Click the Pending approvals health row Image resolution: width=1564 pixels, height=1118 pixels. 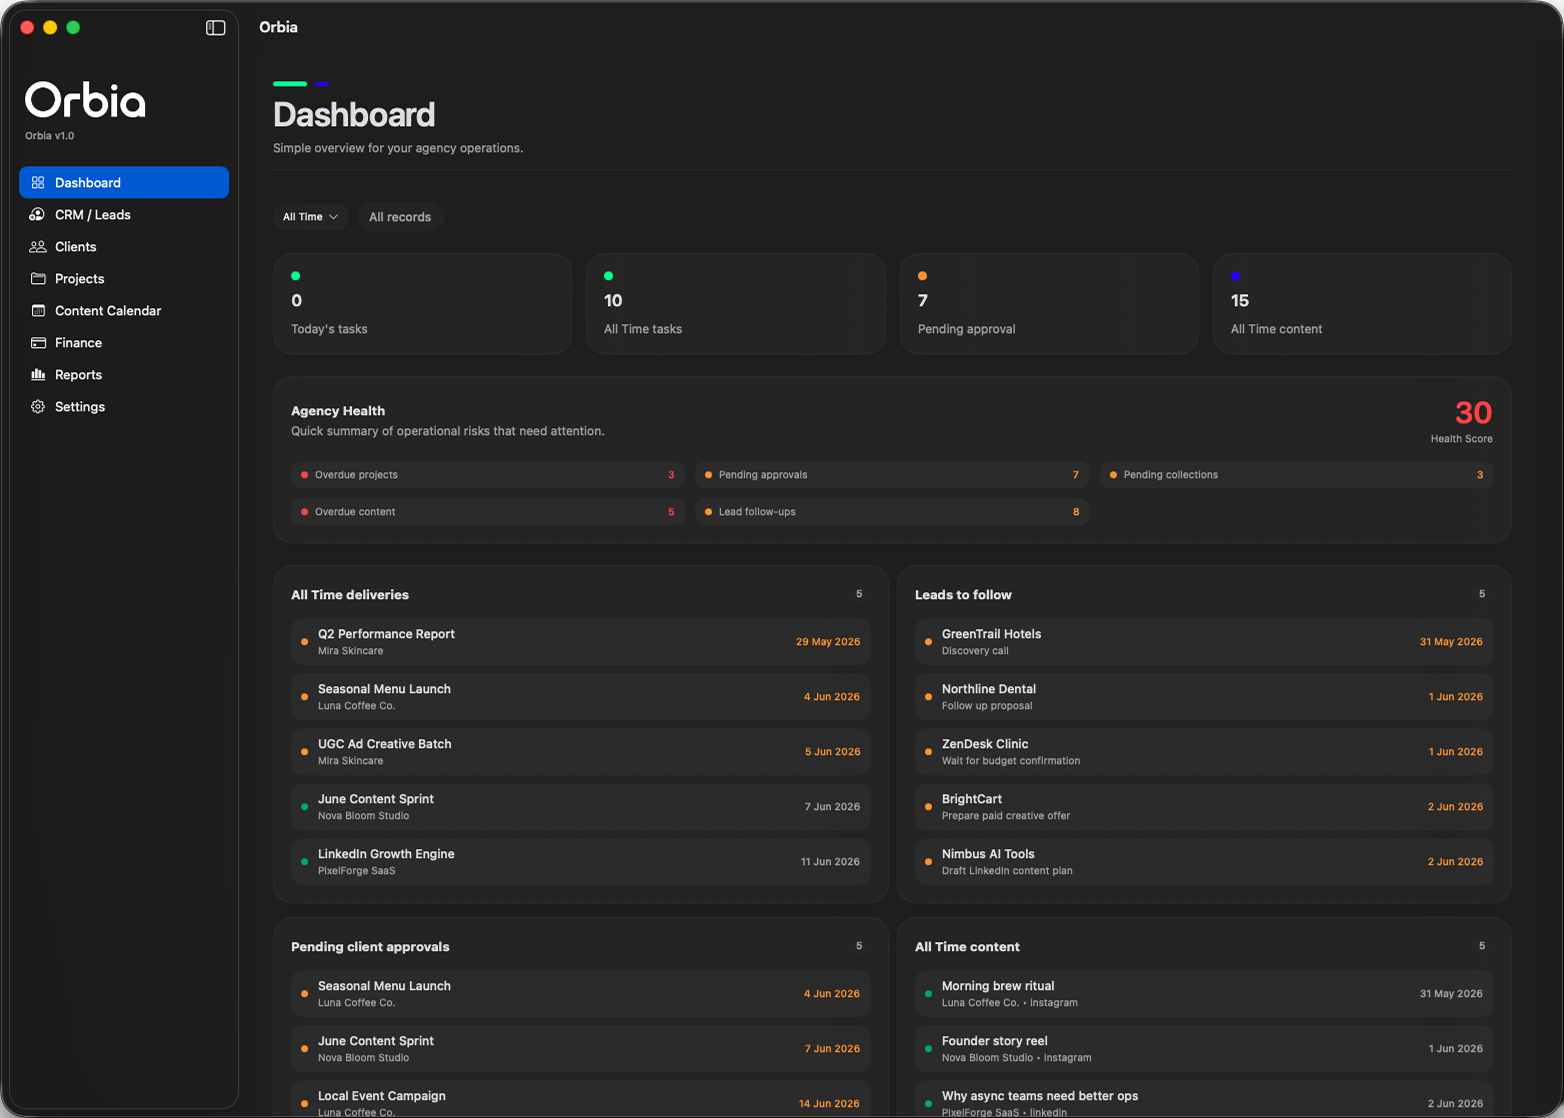892,474
